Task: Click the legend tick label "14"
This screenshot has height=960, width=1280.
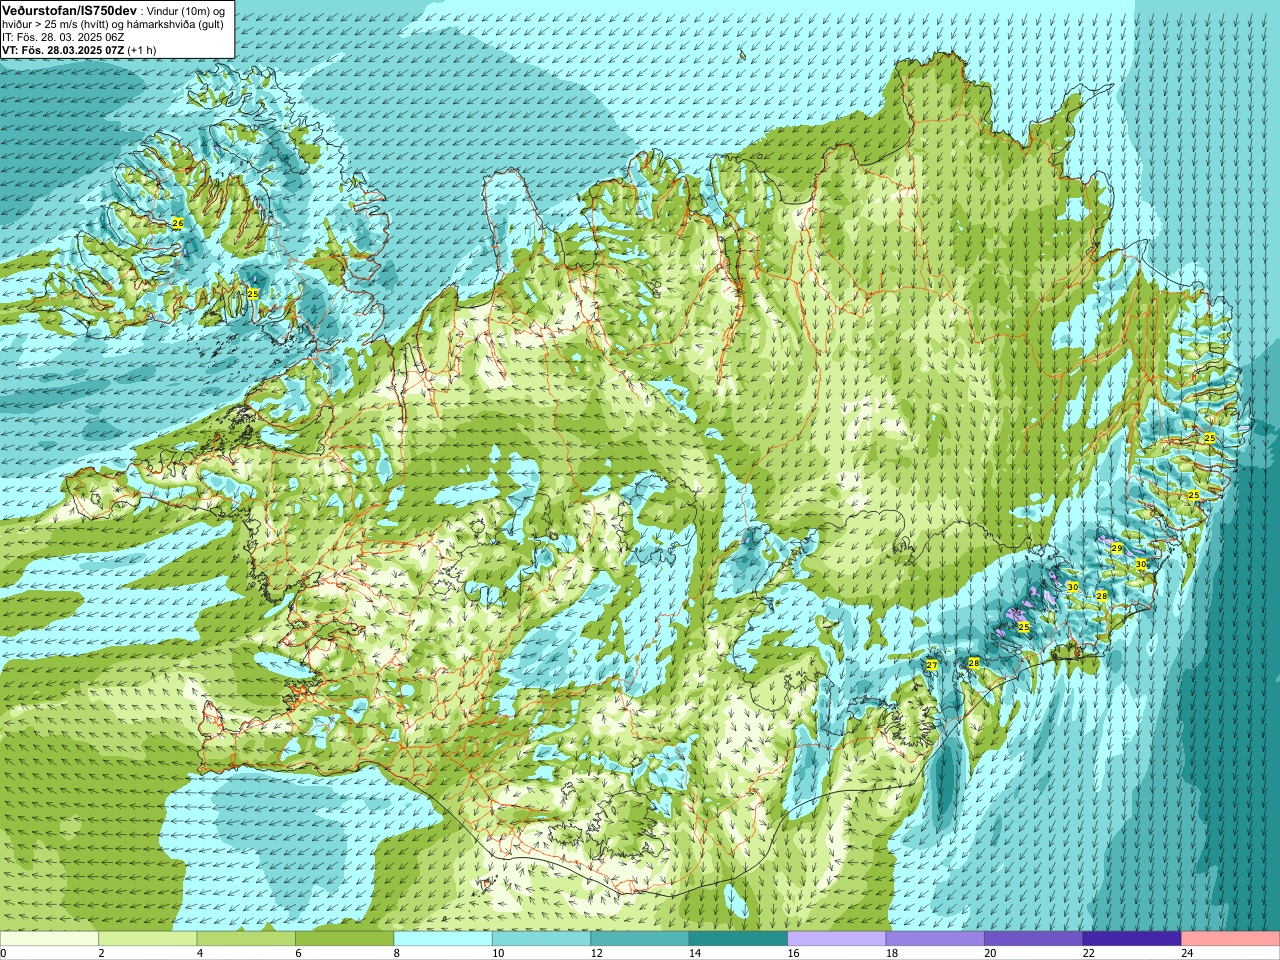Action: click(694, 953)
